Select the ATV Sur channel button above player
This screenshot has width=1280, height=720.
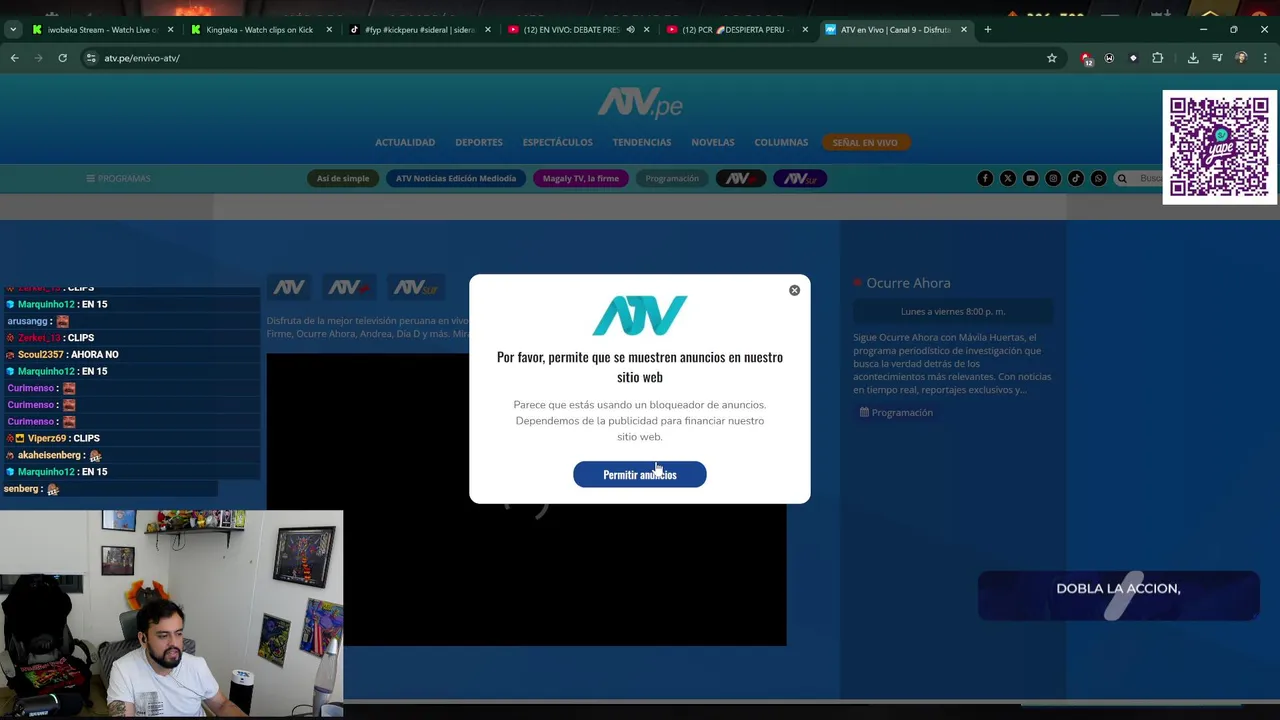pyautogui.click(x=415, y=288)
